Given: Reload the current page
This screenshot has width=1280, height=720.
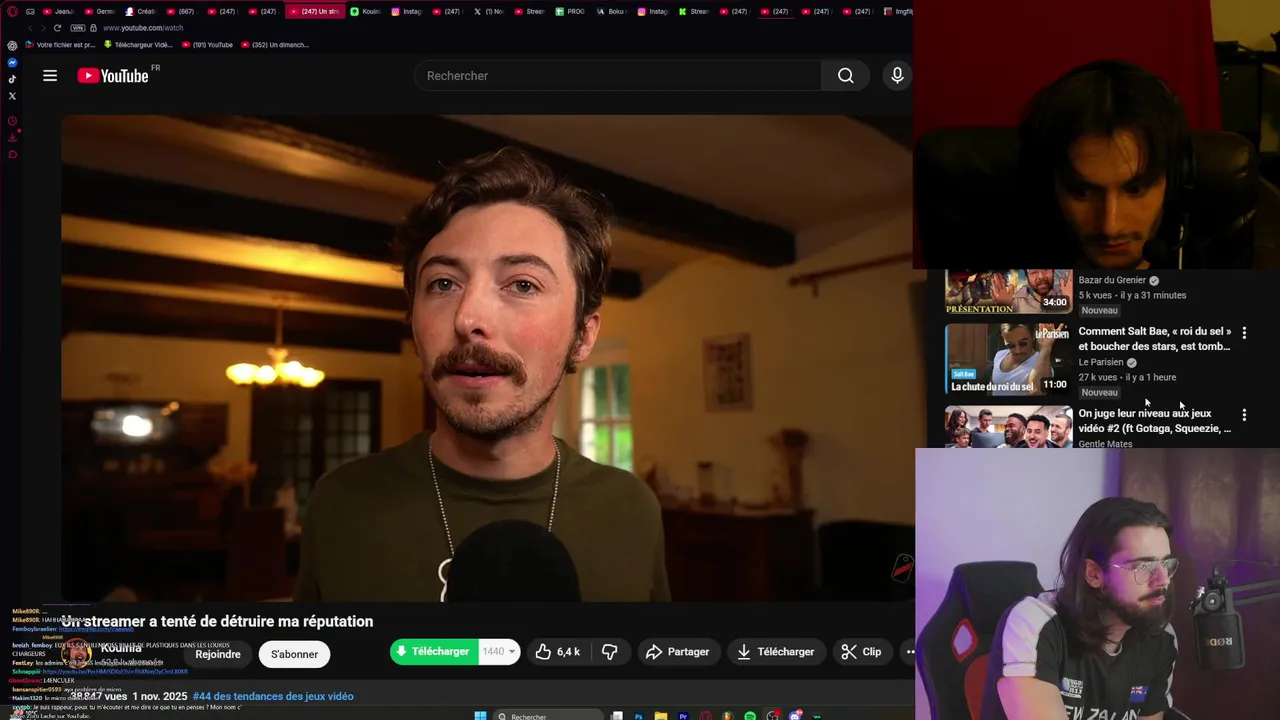Looking at the screenshot, I should [x=57, y=28].
